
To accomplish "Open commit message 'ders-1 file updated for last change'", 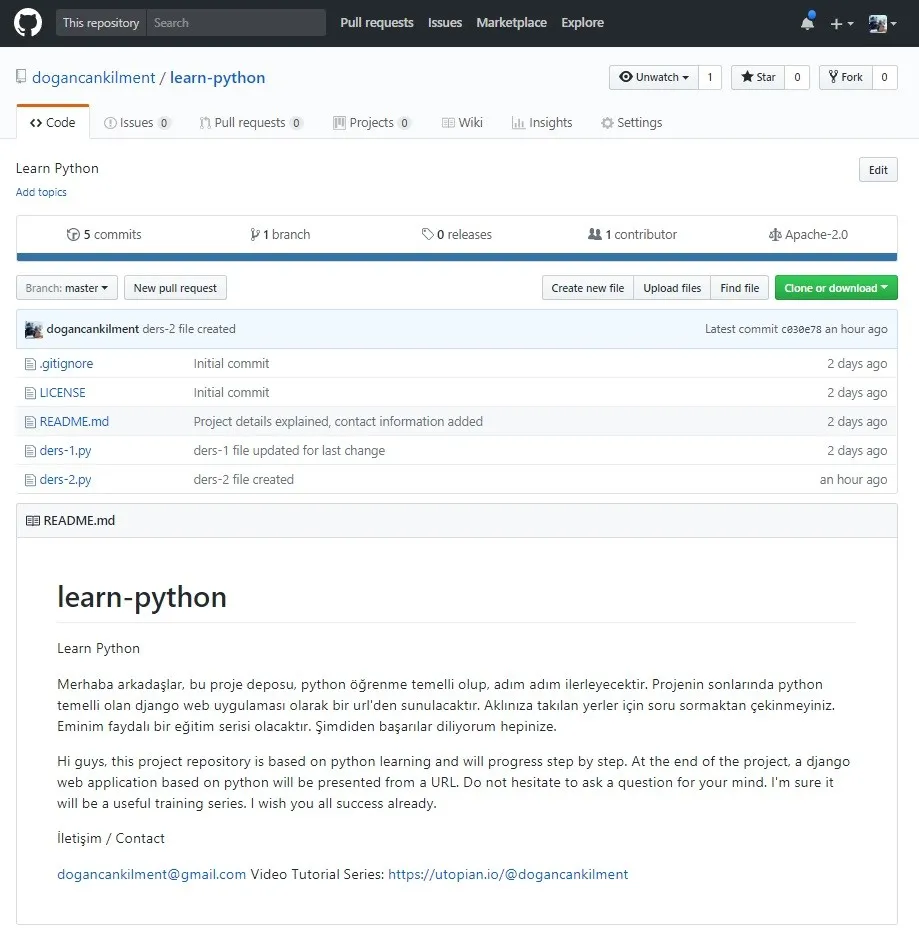I will click(289, 451).
